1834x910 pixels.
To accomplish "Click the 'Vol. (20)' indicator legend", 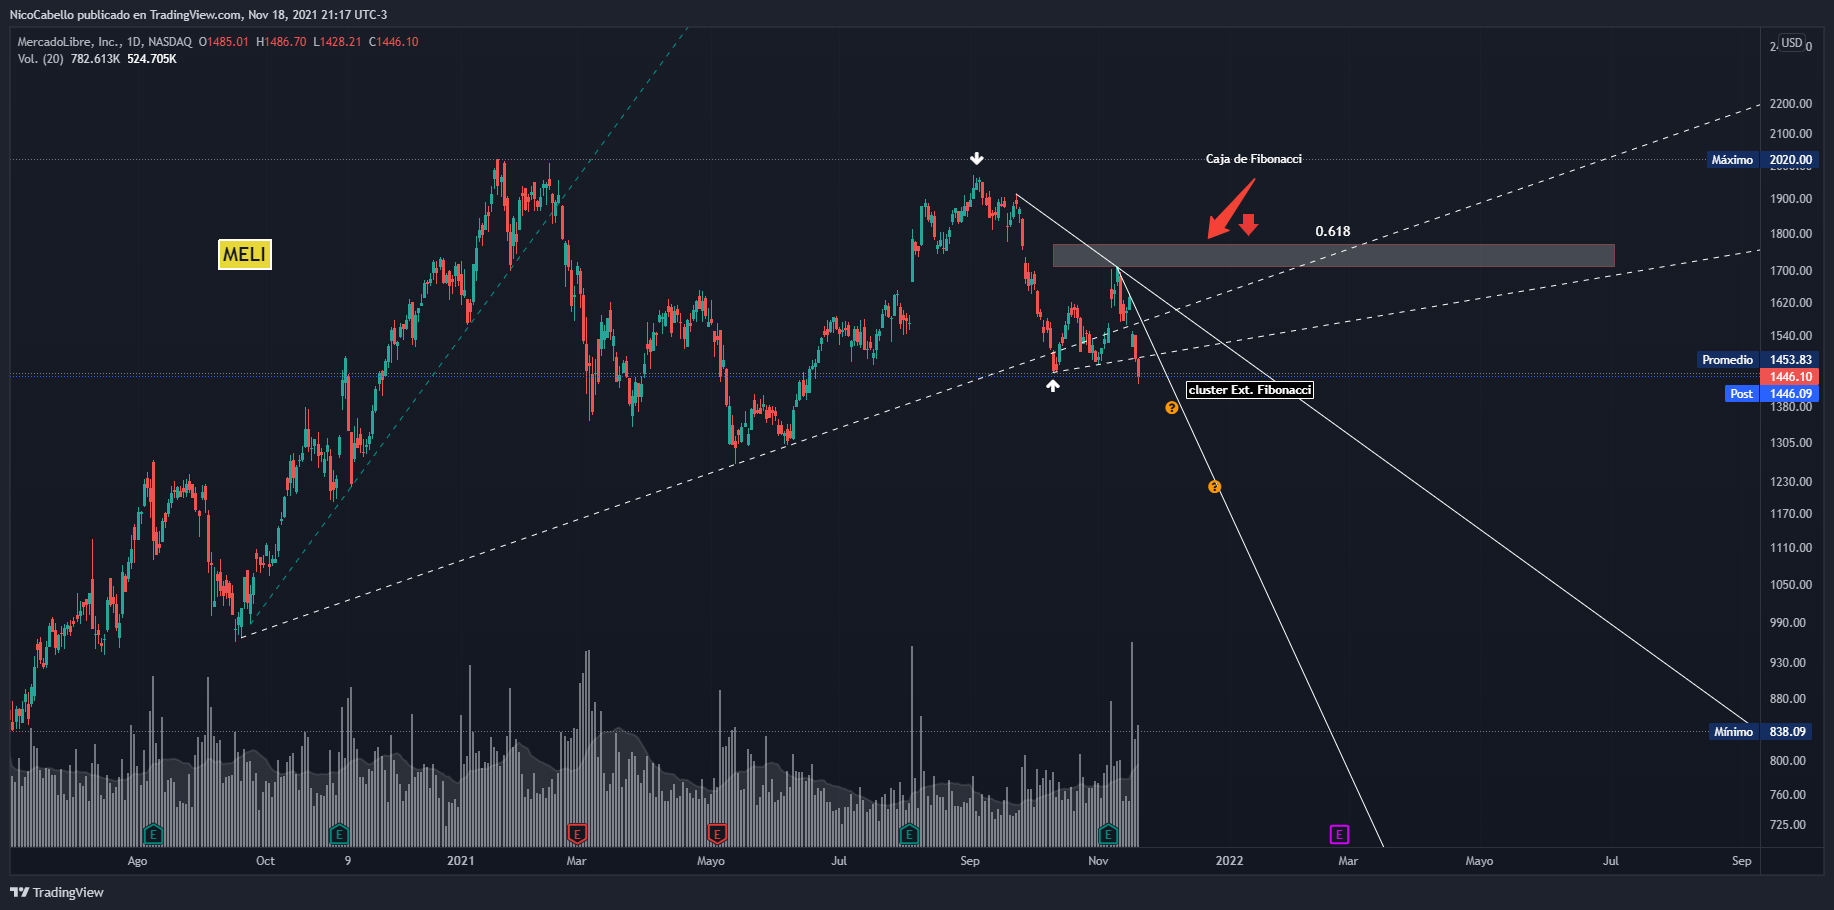I will pos(41,59).
